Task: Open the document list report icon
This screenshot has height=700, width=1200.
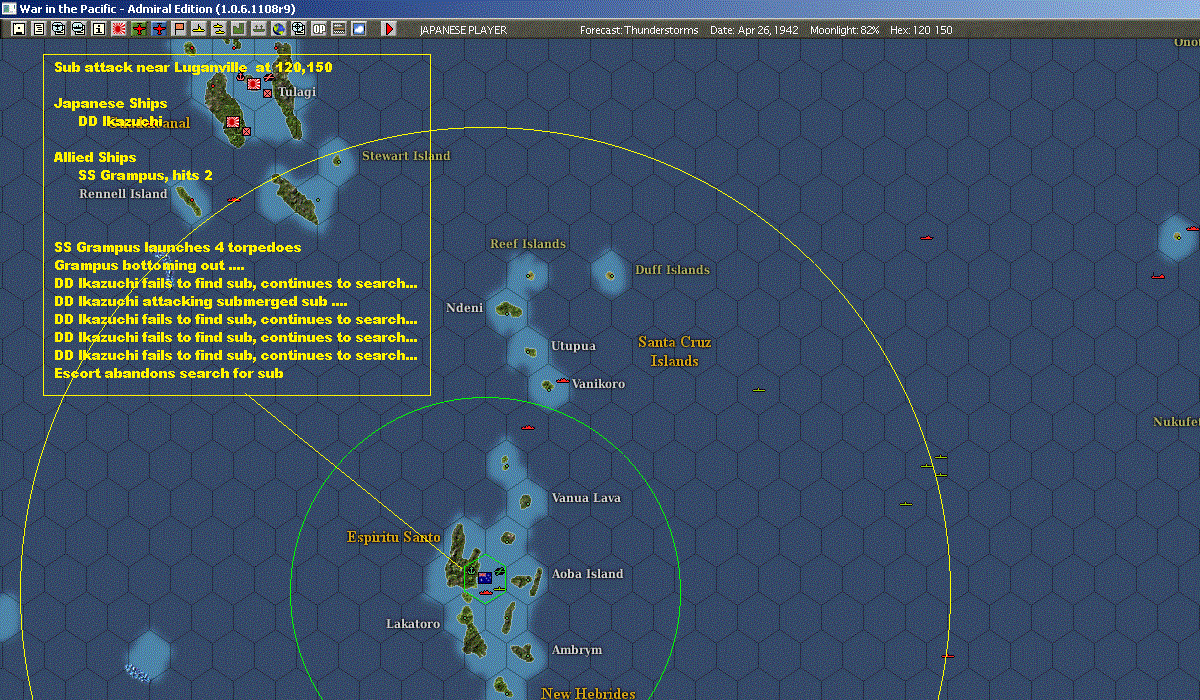Action: pyautogui.click(x=39, y=29)
